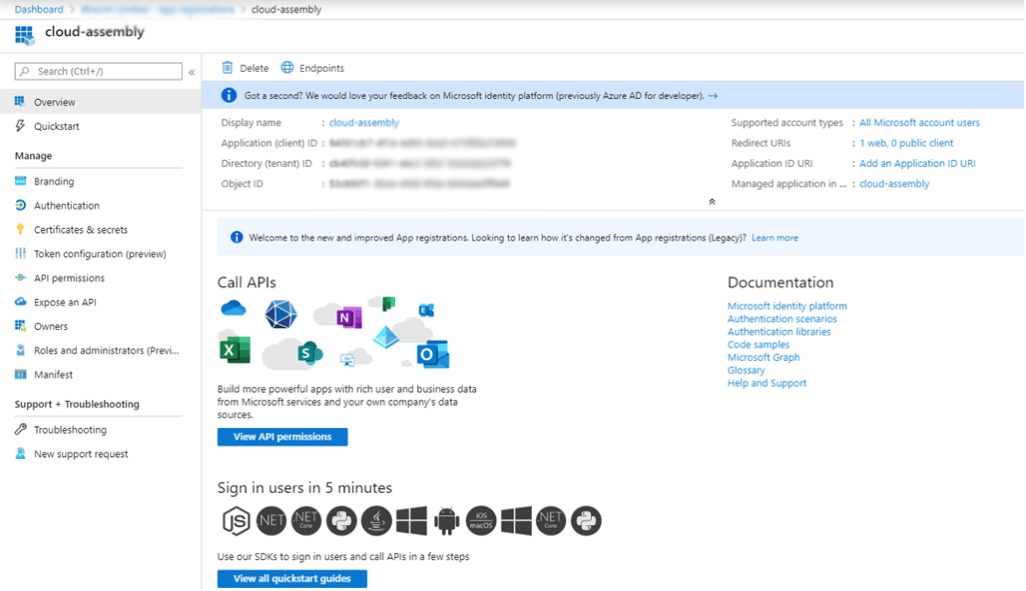Open the Code samples link
The height and width of the screenshot is (591, 1026).
tap(758, 344)
